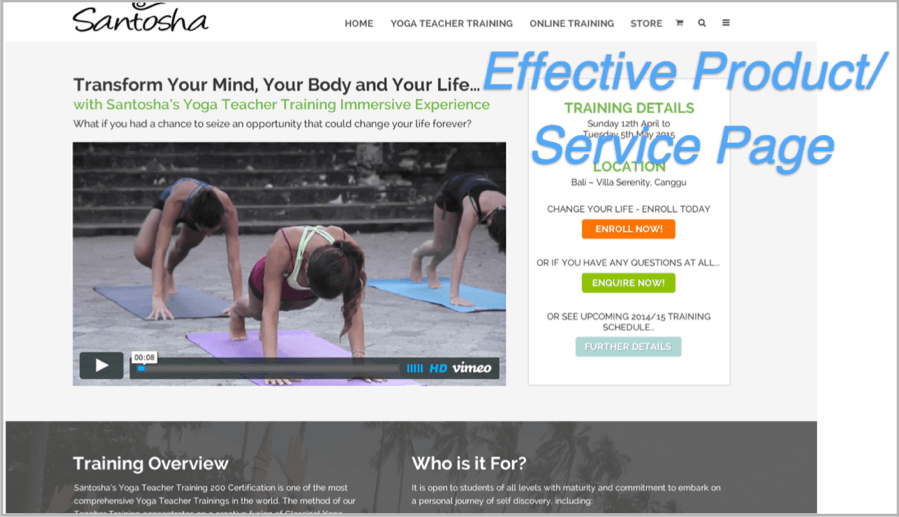Go to the Home menu item

pos(359,24)
